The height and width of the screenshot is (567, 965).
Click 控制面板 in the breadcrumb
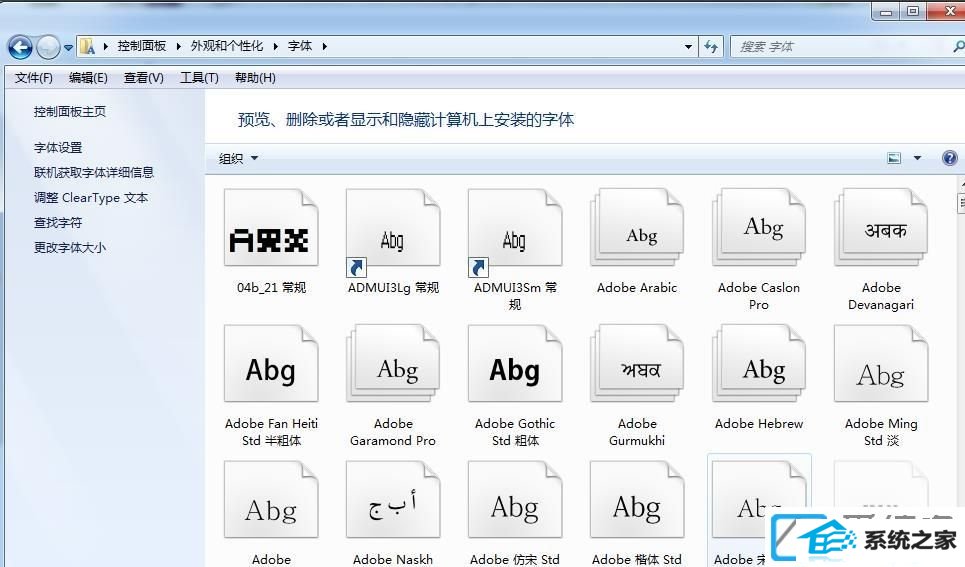click(142, 46)
